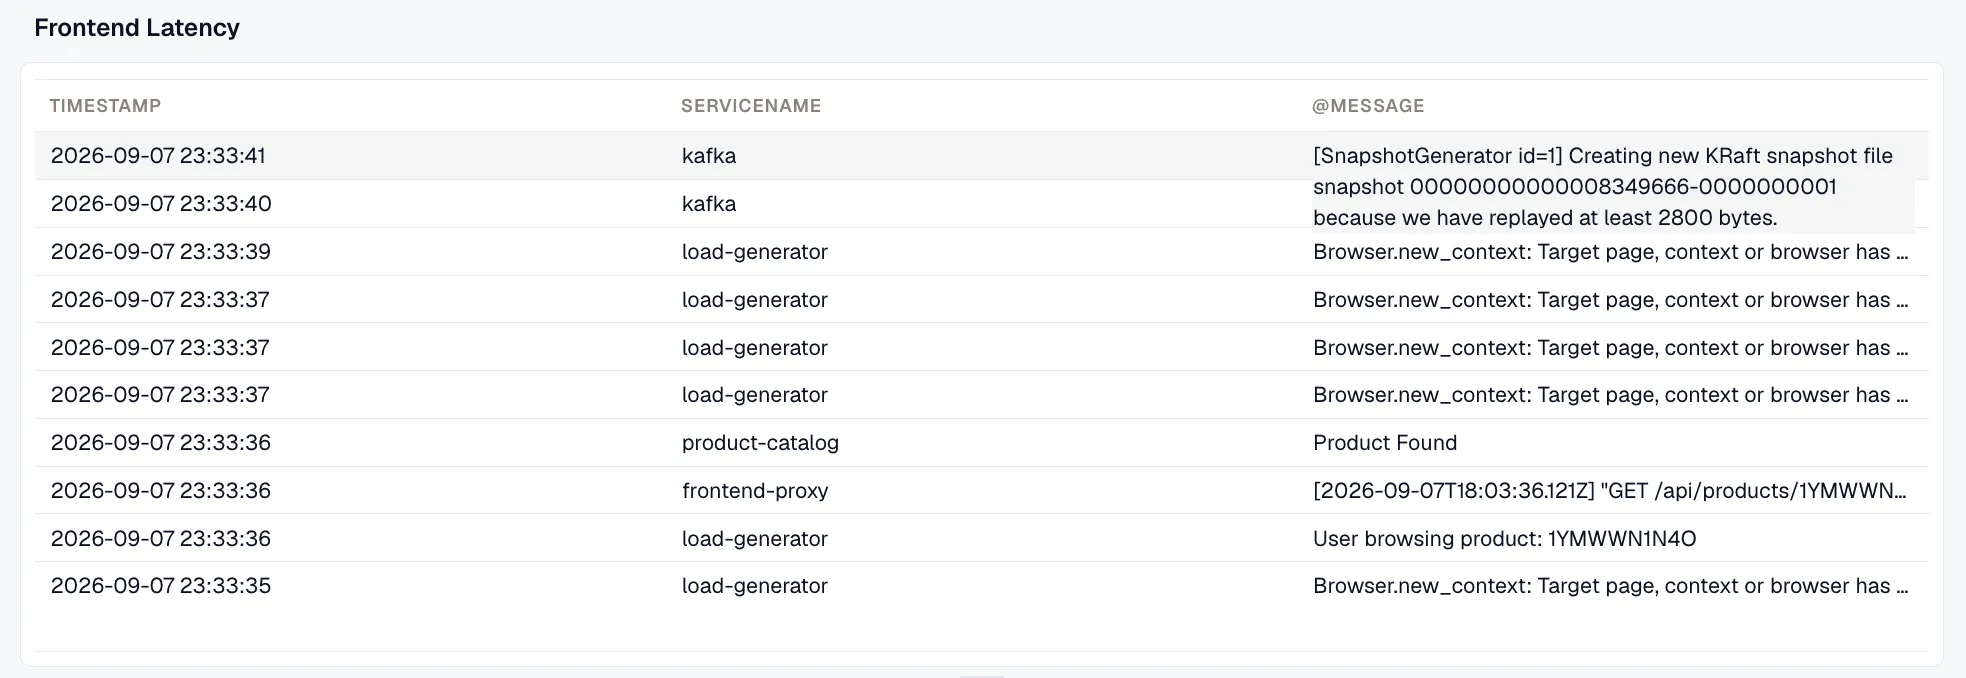Select the product-catalog service cell
This screenshot has height=678, width=1966.
pos(760,443)
